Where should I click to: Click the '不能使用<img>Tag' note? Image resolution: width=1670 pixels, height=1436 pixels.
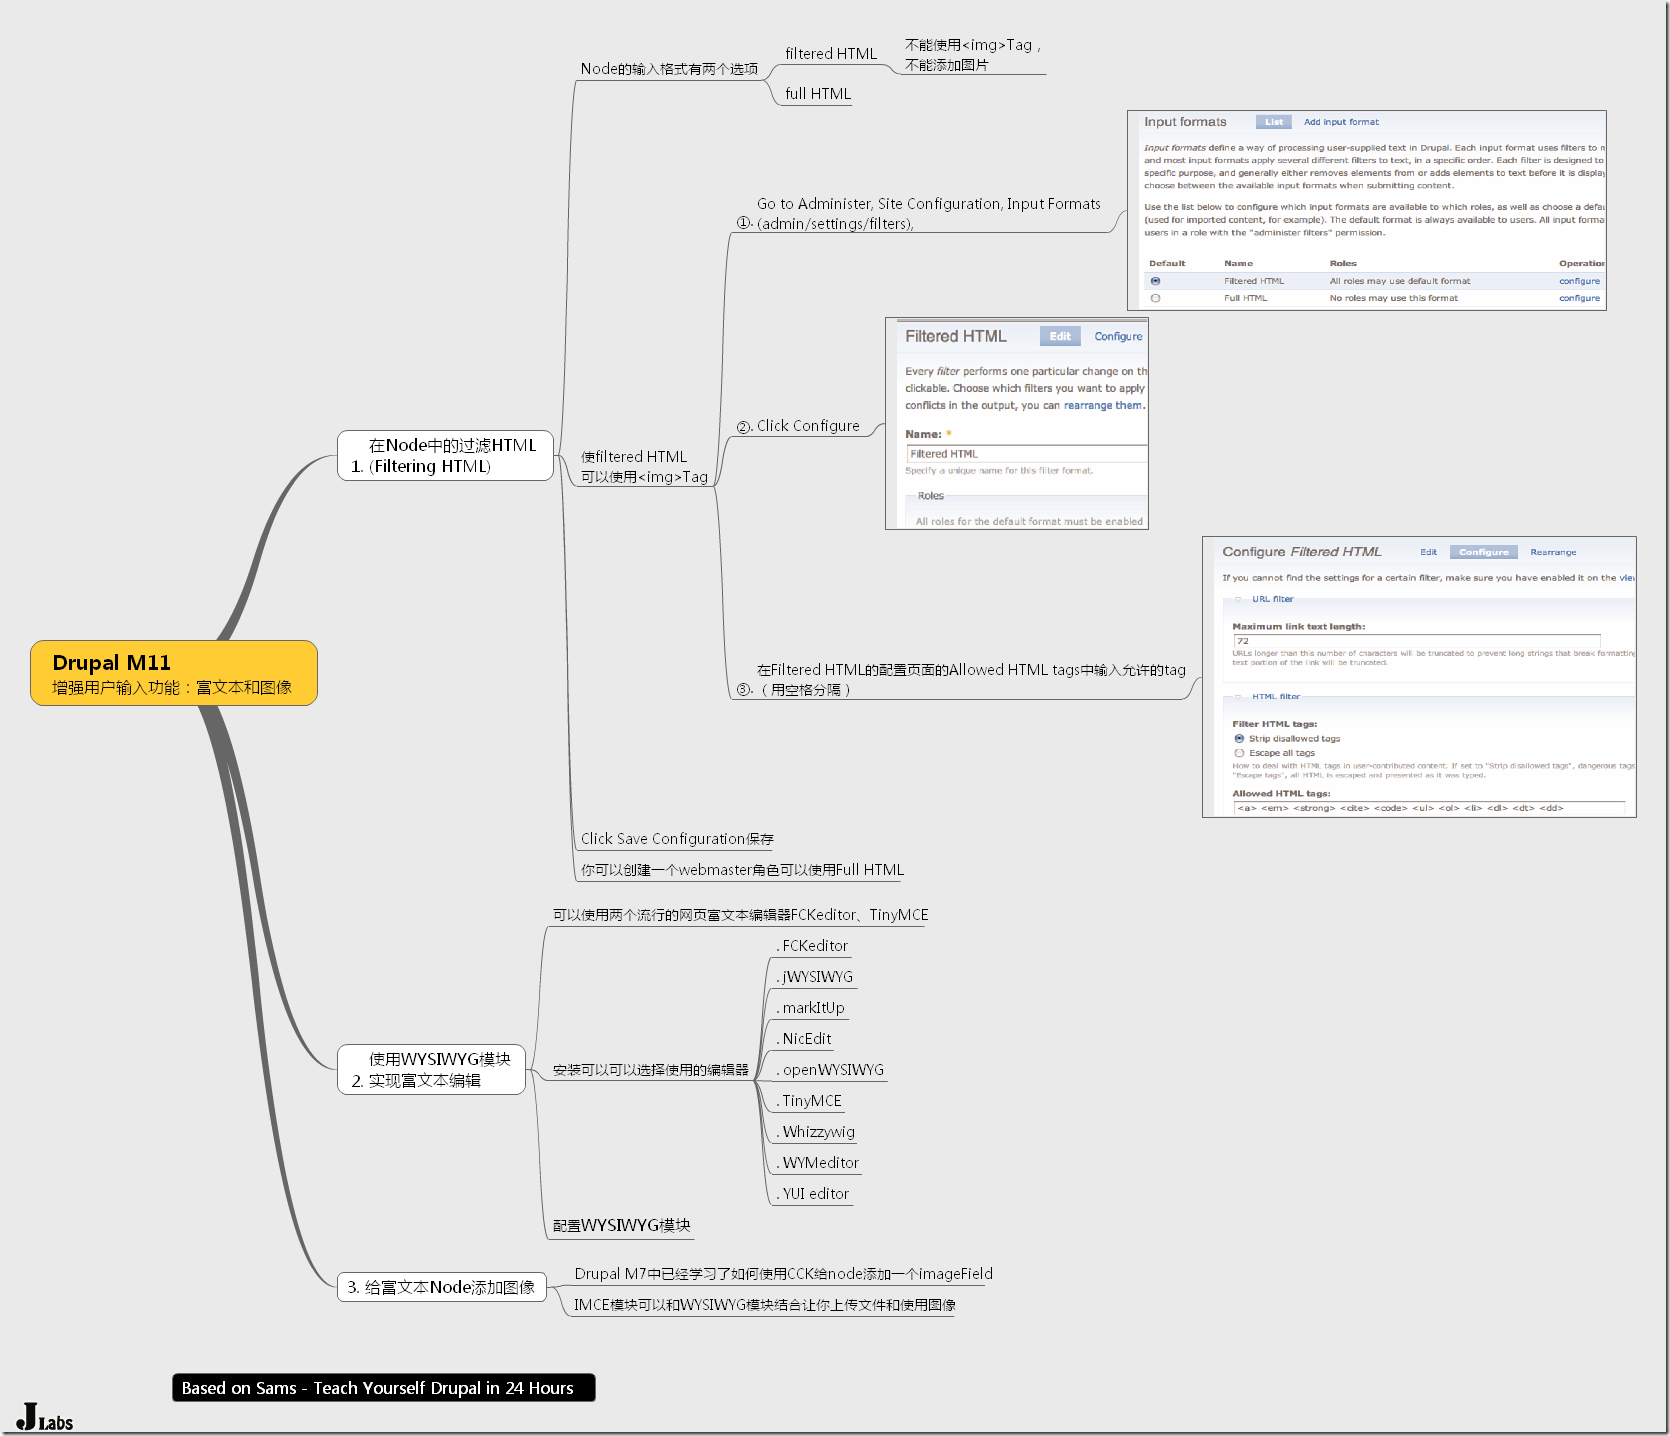pos(973,55)
